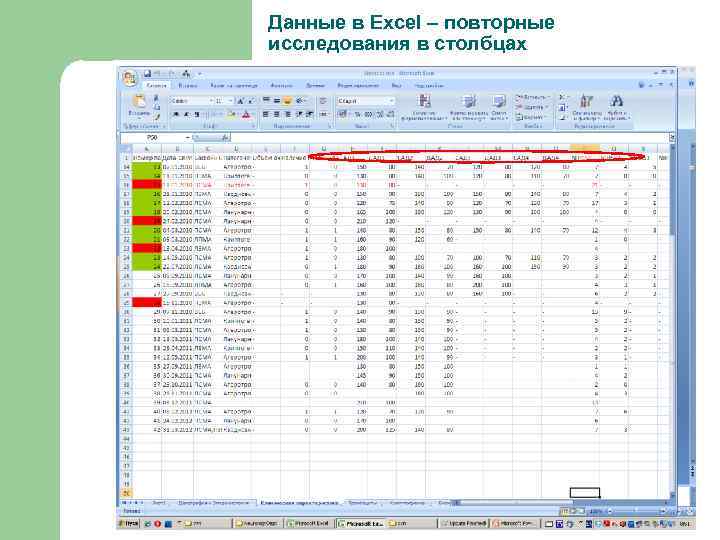720x540 pixels.
Task: Switch to Microsoft Pow... taskbar window
Action: pos(516,523)
